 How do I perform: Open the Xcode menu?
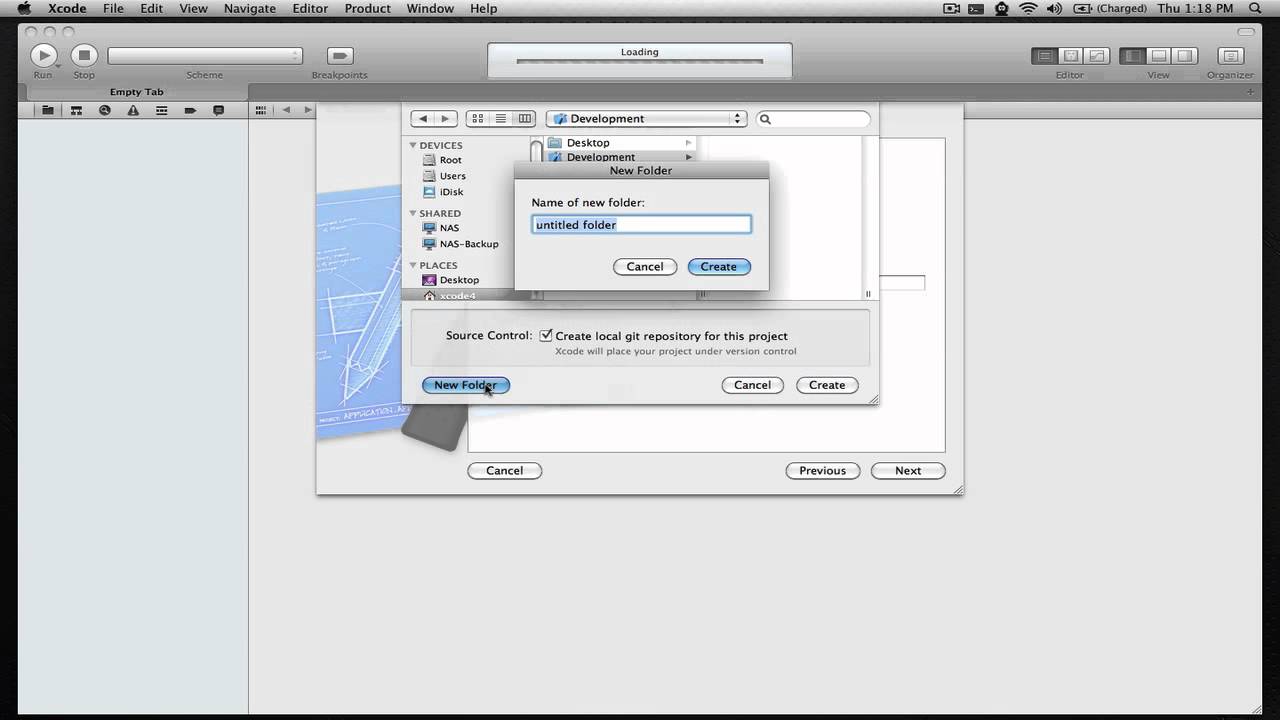tap(67, 8)
